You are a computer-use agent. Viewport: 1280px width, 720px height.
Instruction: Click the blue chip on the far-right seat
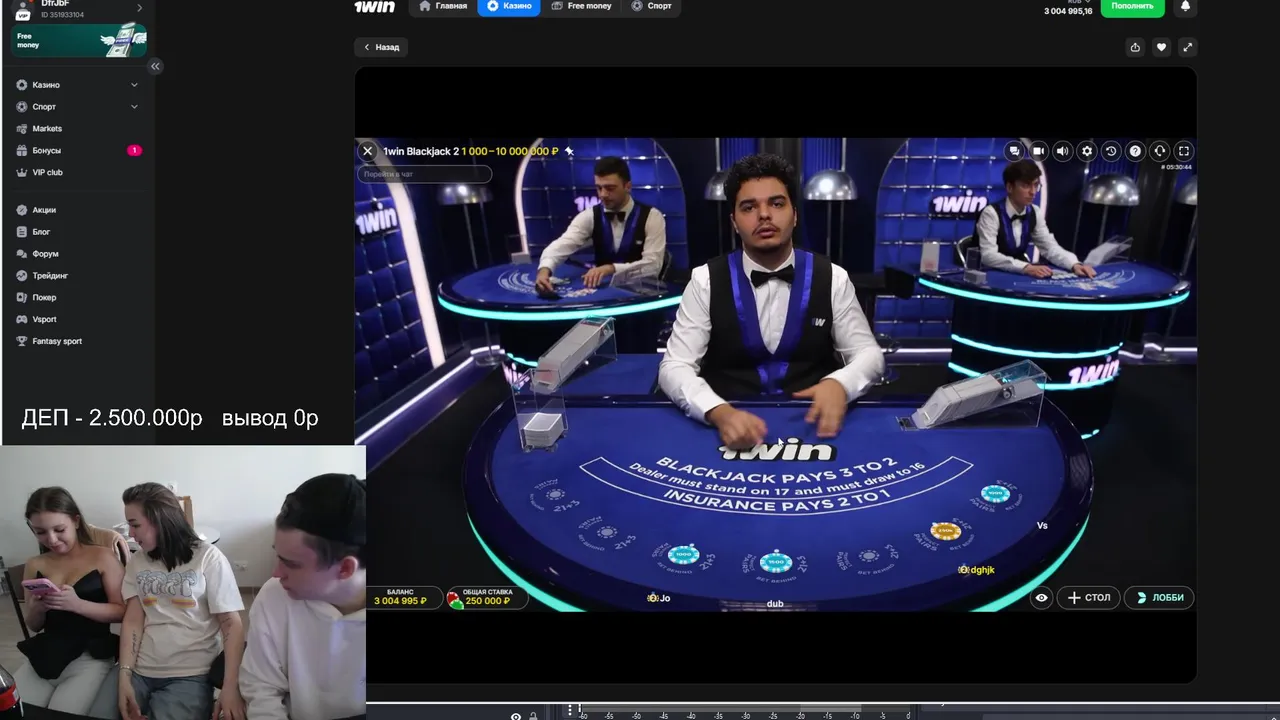[x=995, y=493]
